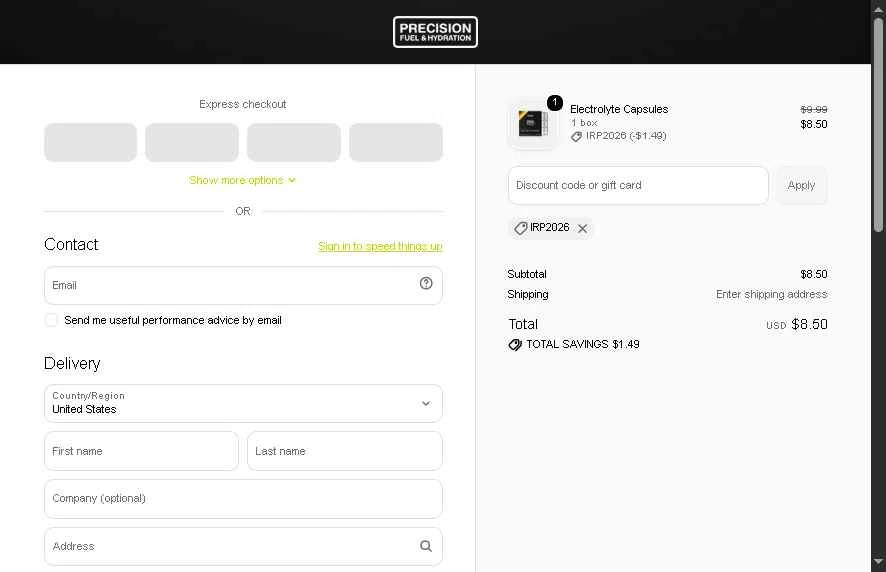Click the Electrolyte Capsules product name
The width and height of the screenshot is (886, 572).
click(x=619, y=109)
